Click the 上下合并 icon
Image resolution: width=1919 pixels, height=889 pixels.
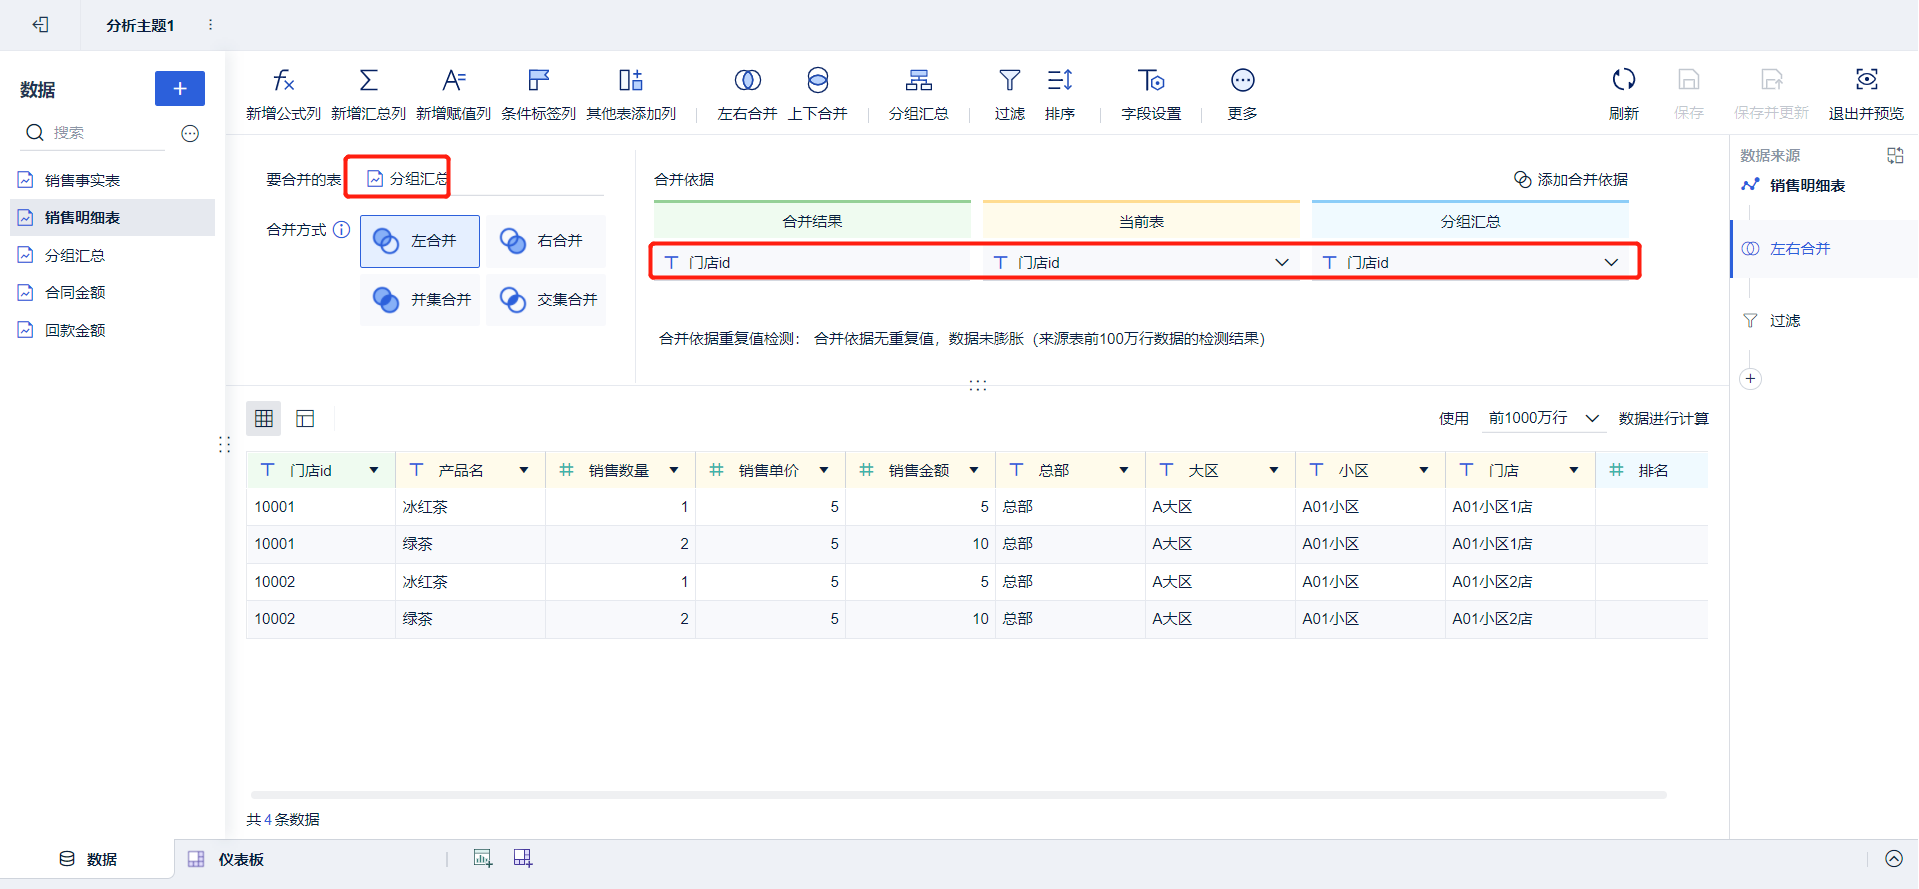(x=817, y=80)
